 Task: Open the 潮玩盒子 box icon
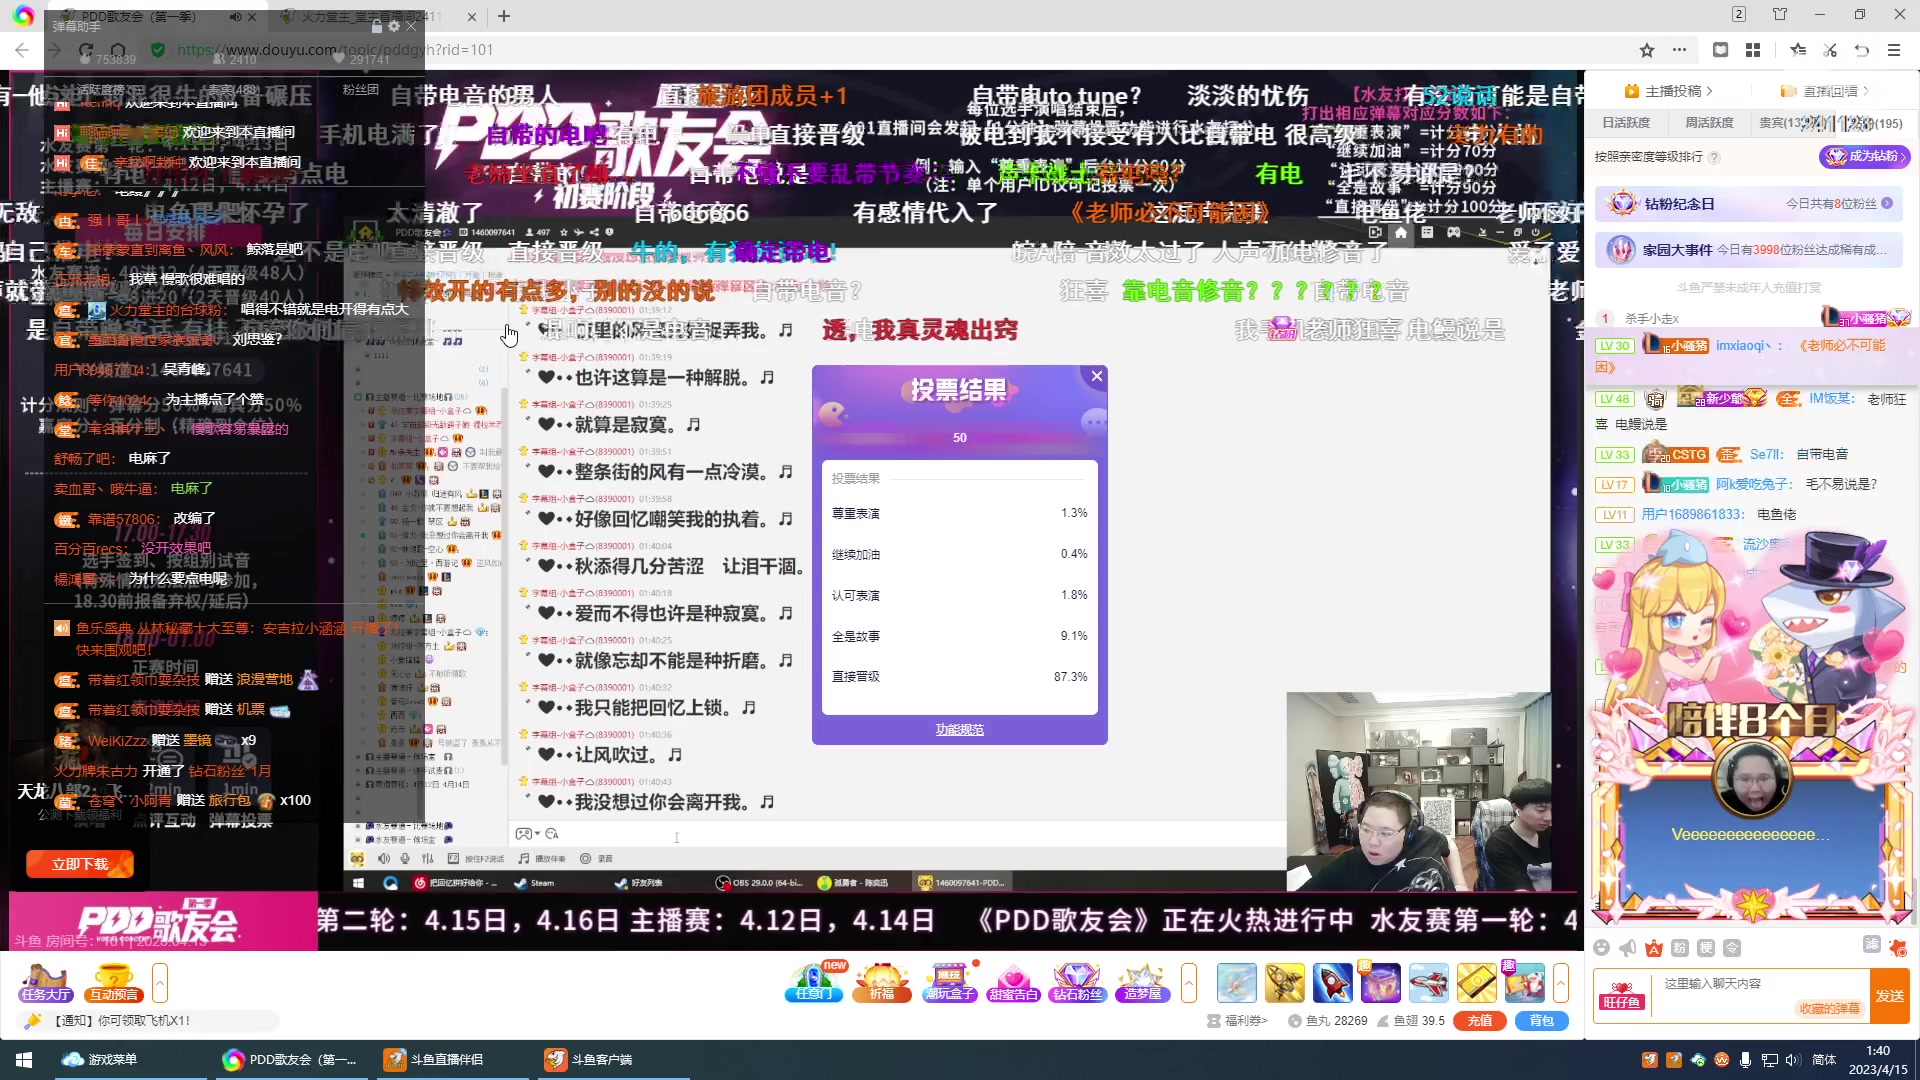949,982
